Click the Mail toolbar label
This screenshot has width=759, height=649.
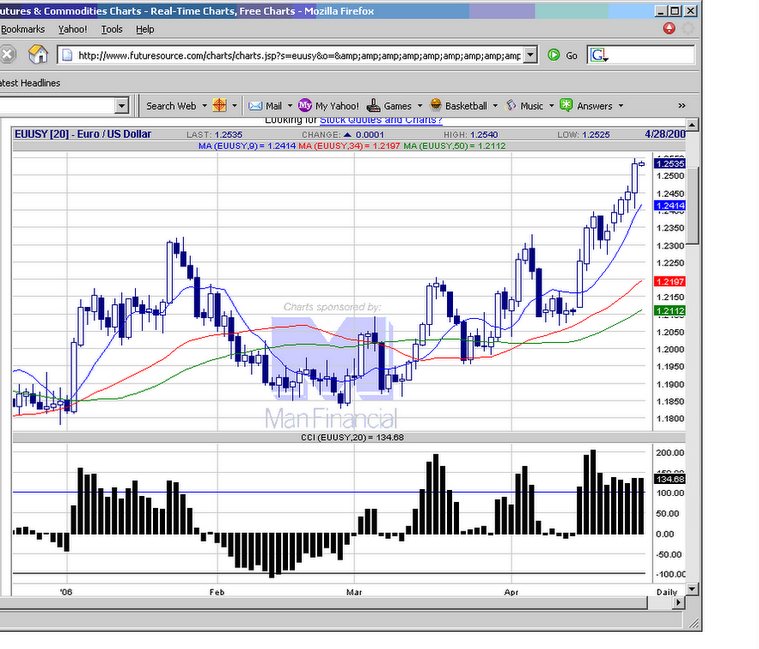(273, 106)
